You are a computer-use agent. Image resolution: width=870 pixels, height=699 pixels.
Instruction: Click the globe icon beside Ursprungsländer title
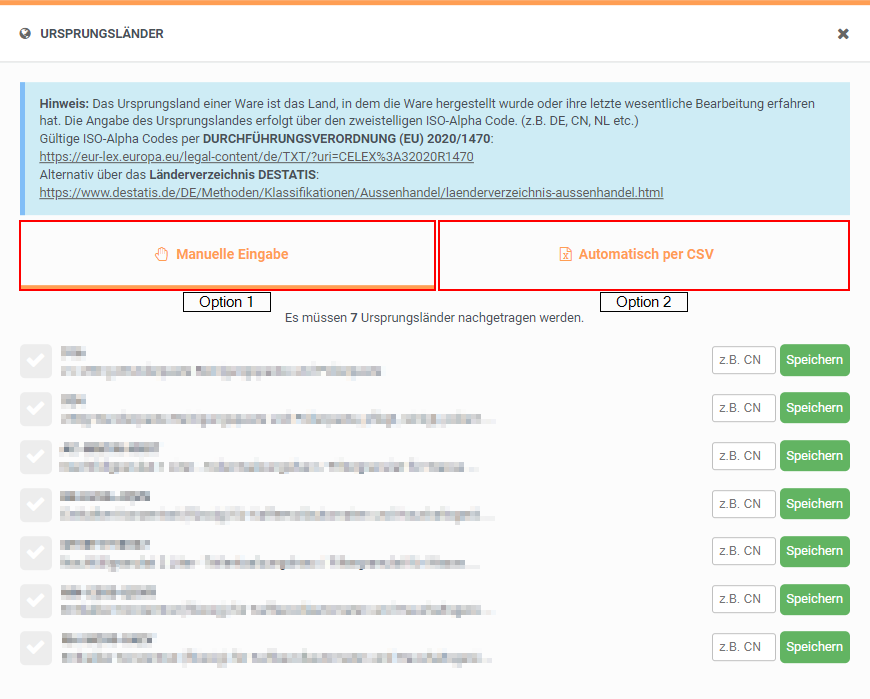click(25, 34)
